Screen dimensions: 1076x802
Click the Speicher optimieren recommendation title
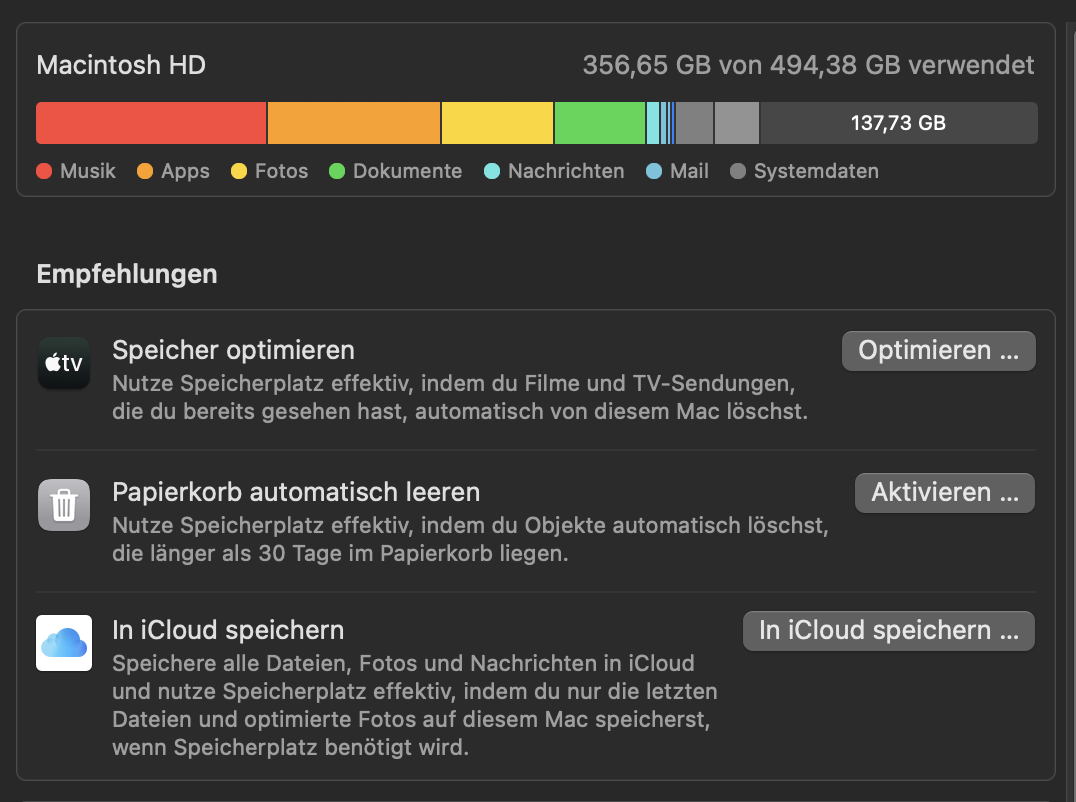[x=233, y=350]
